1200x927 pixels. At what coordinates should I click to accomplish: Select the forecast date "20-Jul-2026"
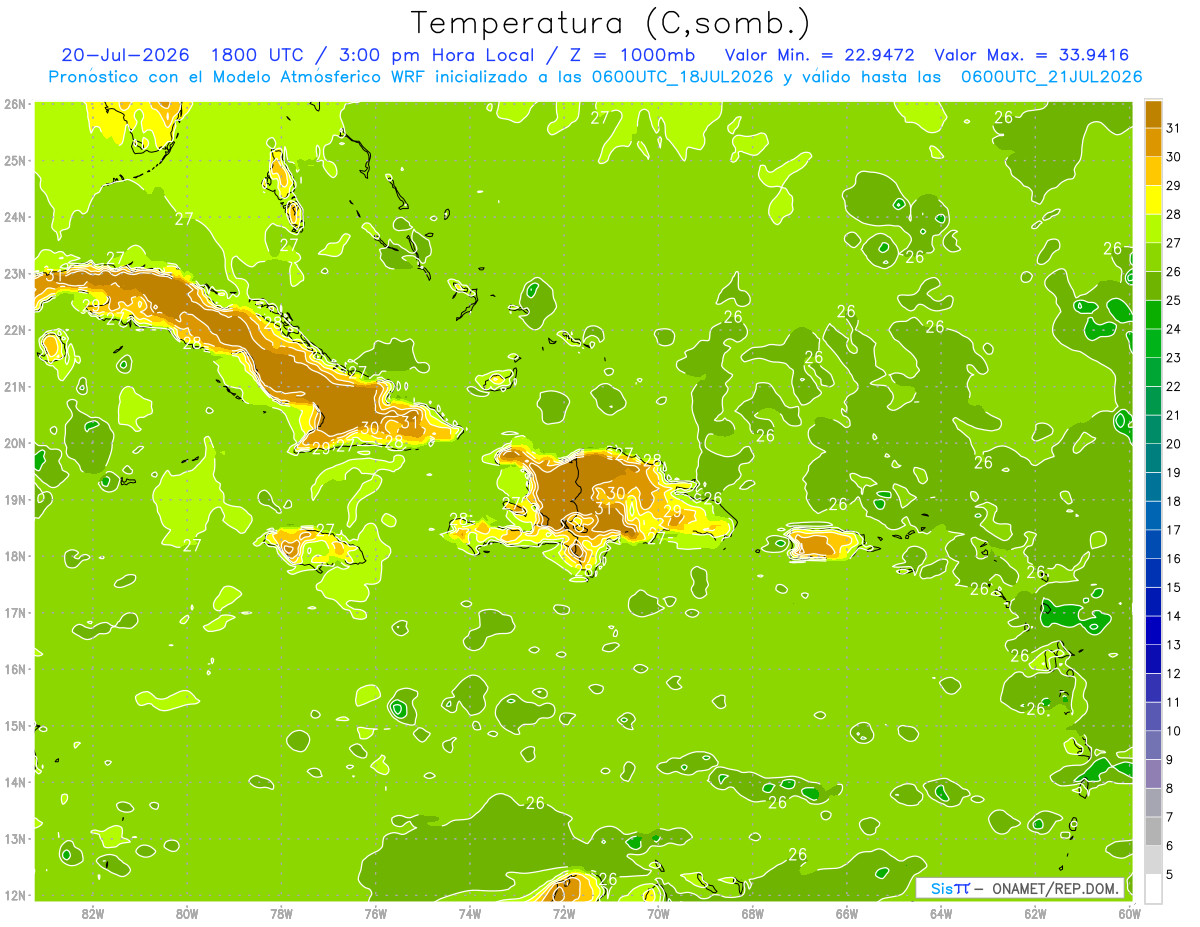tap(126, 55)
